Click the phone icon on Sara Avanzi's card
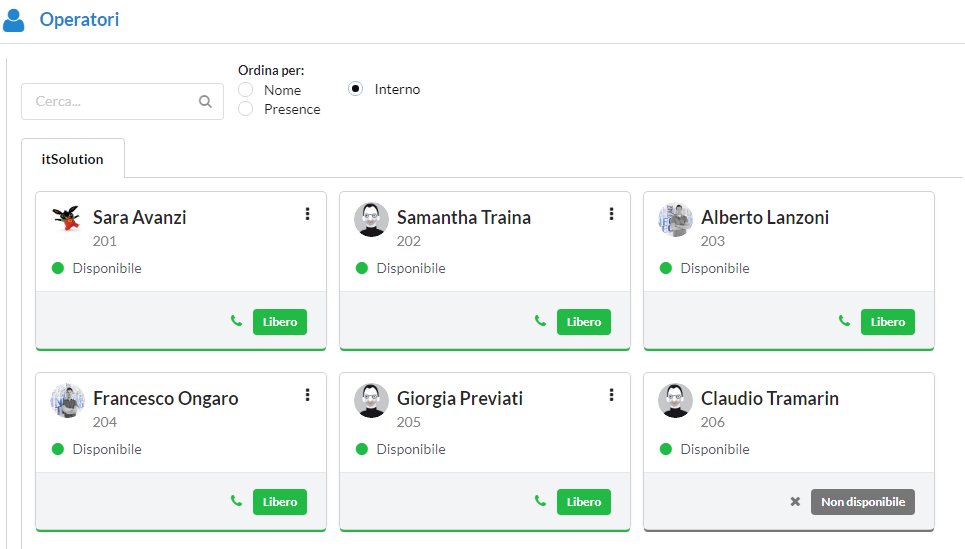965x549 pixels. (x=236, y=321)
